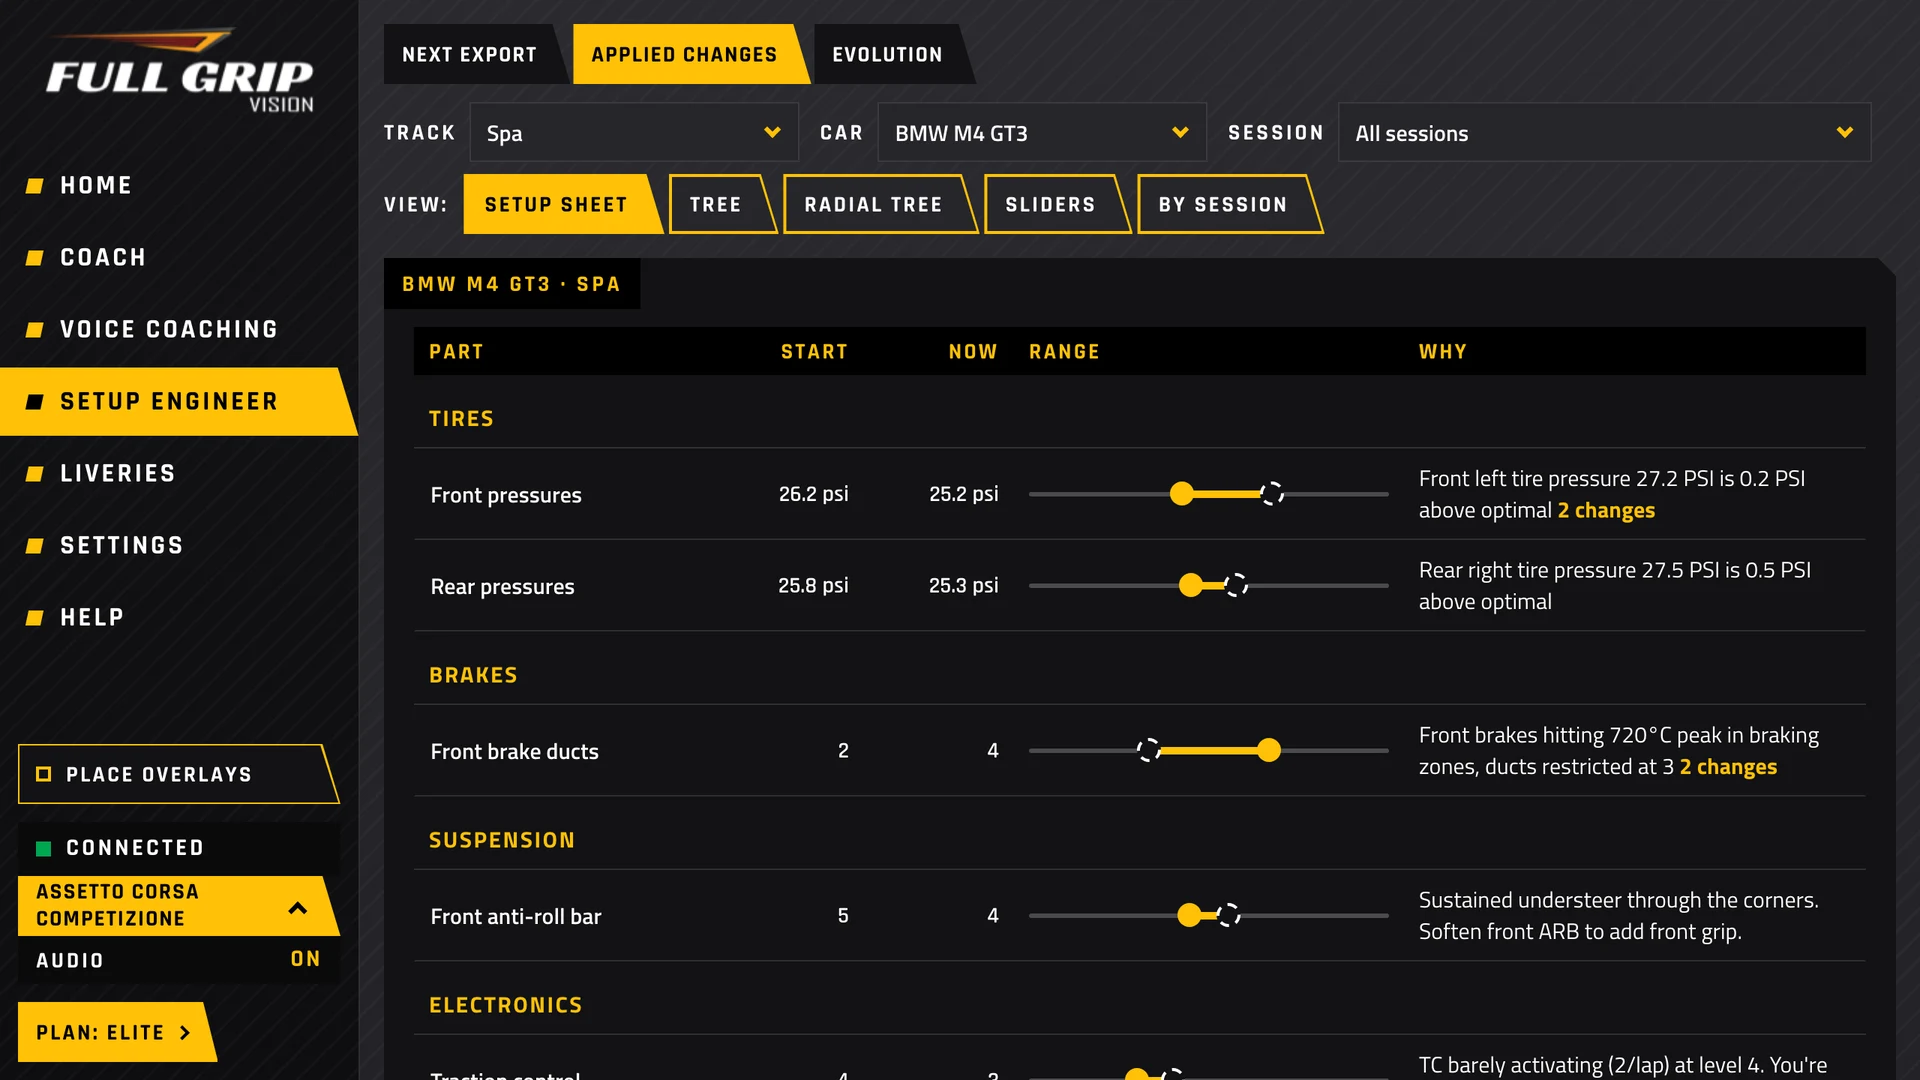Open Settings in sidebar

coord(178,546)
